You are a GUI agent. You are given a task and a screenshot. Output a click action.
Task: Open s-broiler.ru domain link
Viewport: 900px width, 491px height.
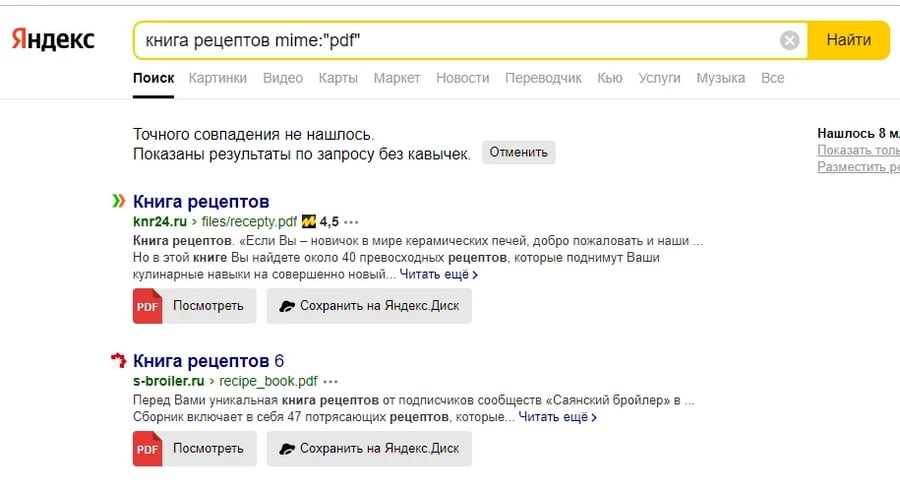click(169, 381)
